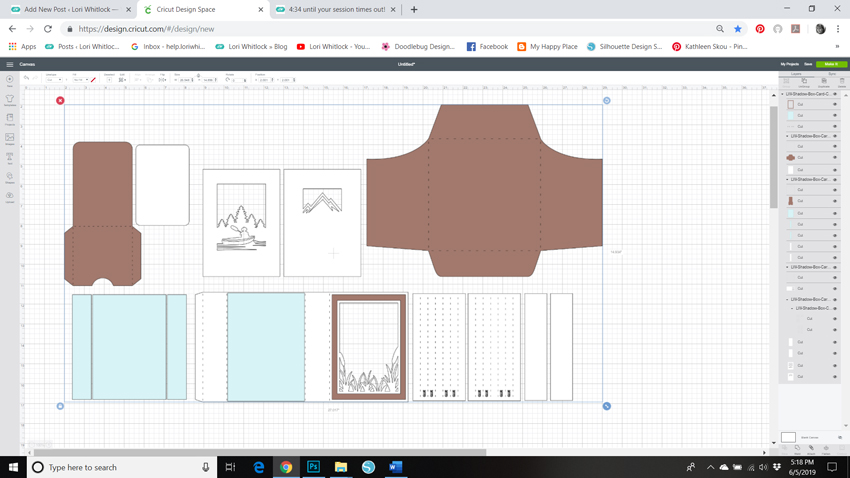
Task: Switch to the Sync tab
Action: (832, 73)
